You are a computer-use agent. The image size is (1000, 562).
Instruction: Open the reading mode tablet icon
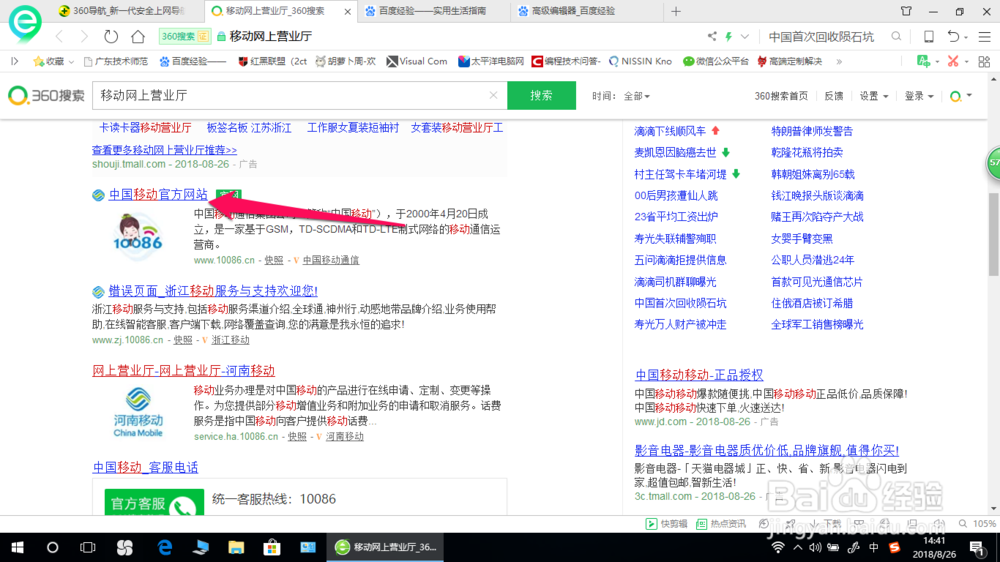tap(929, 36)
